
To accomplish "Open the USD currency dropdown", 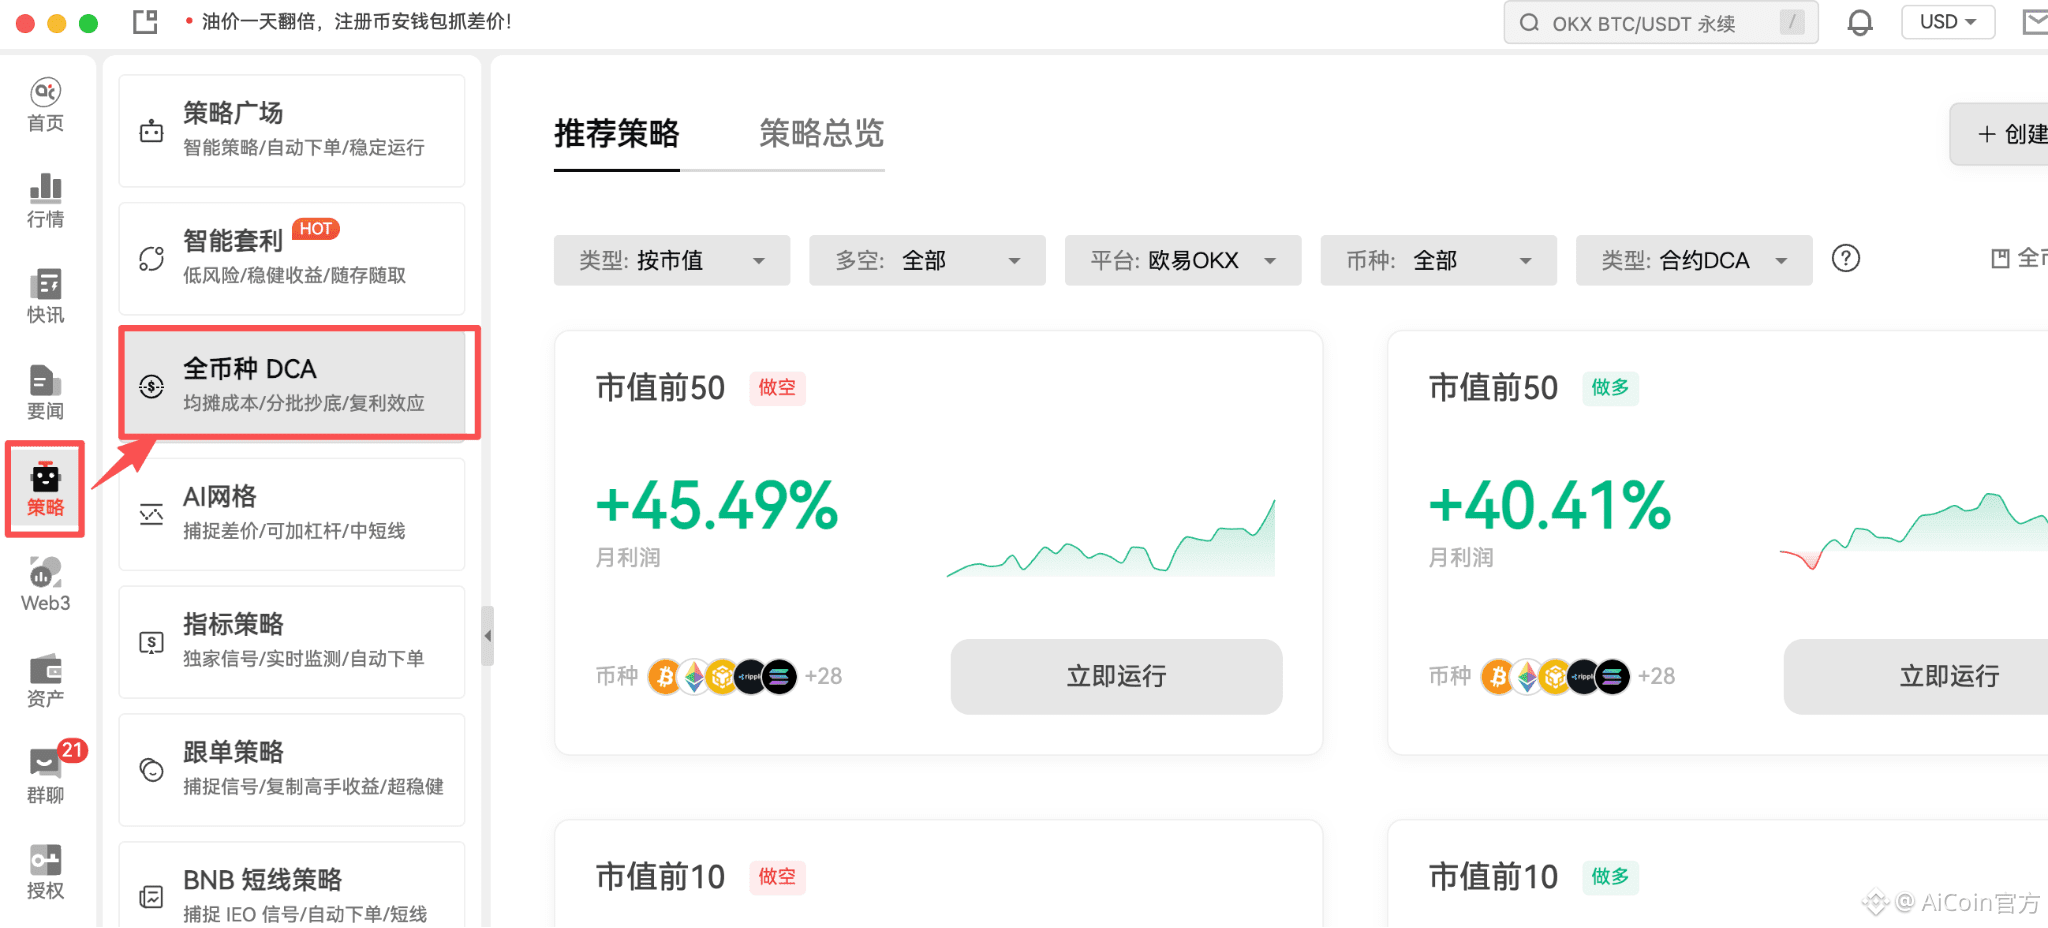I will point(1947,21).
